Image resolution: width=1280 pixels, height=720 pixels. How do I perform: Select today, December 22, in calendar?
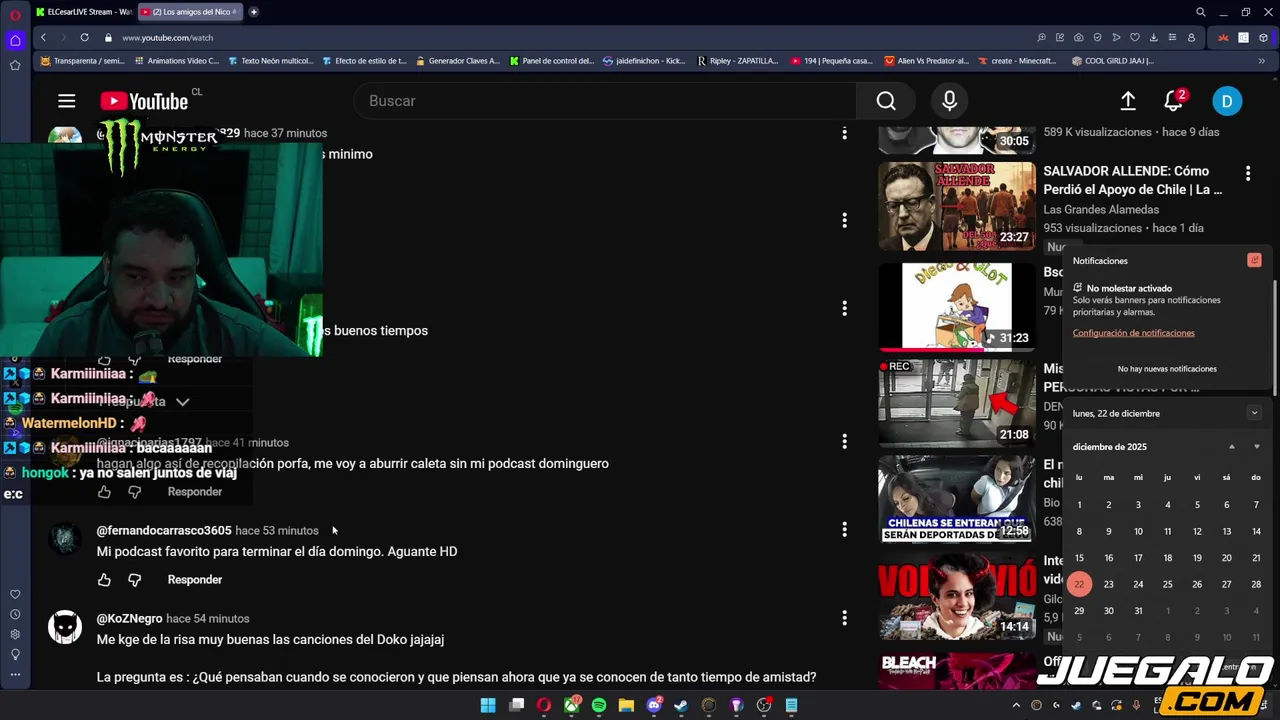(x=1079, y=584)
